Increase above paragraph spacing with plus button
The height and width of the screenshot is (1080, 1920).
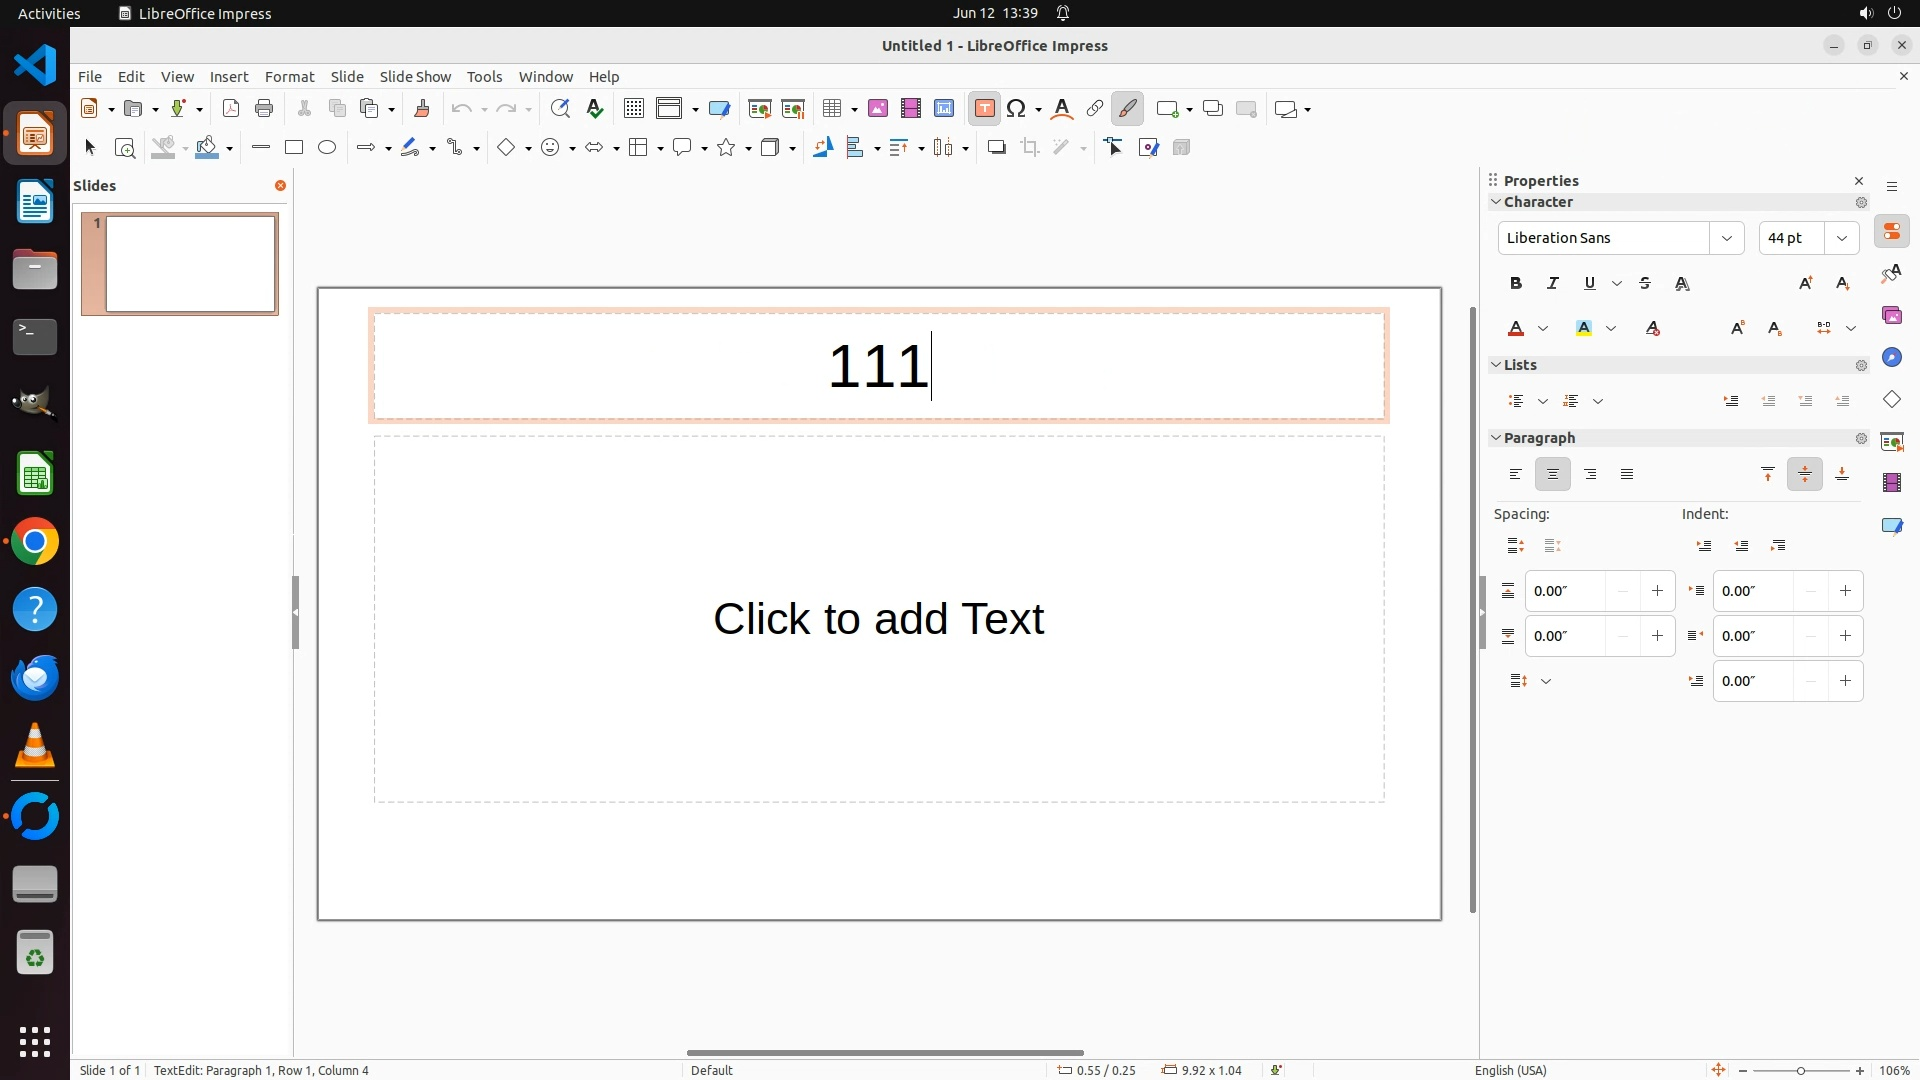click(x=1657, y=591)
